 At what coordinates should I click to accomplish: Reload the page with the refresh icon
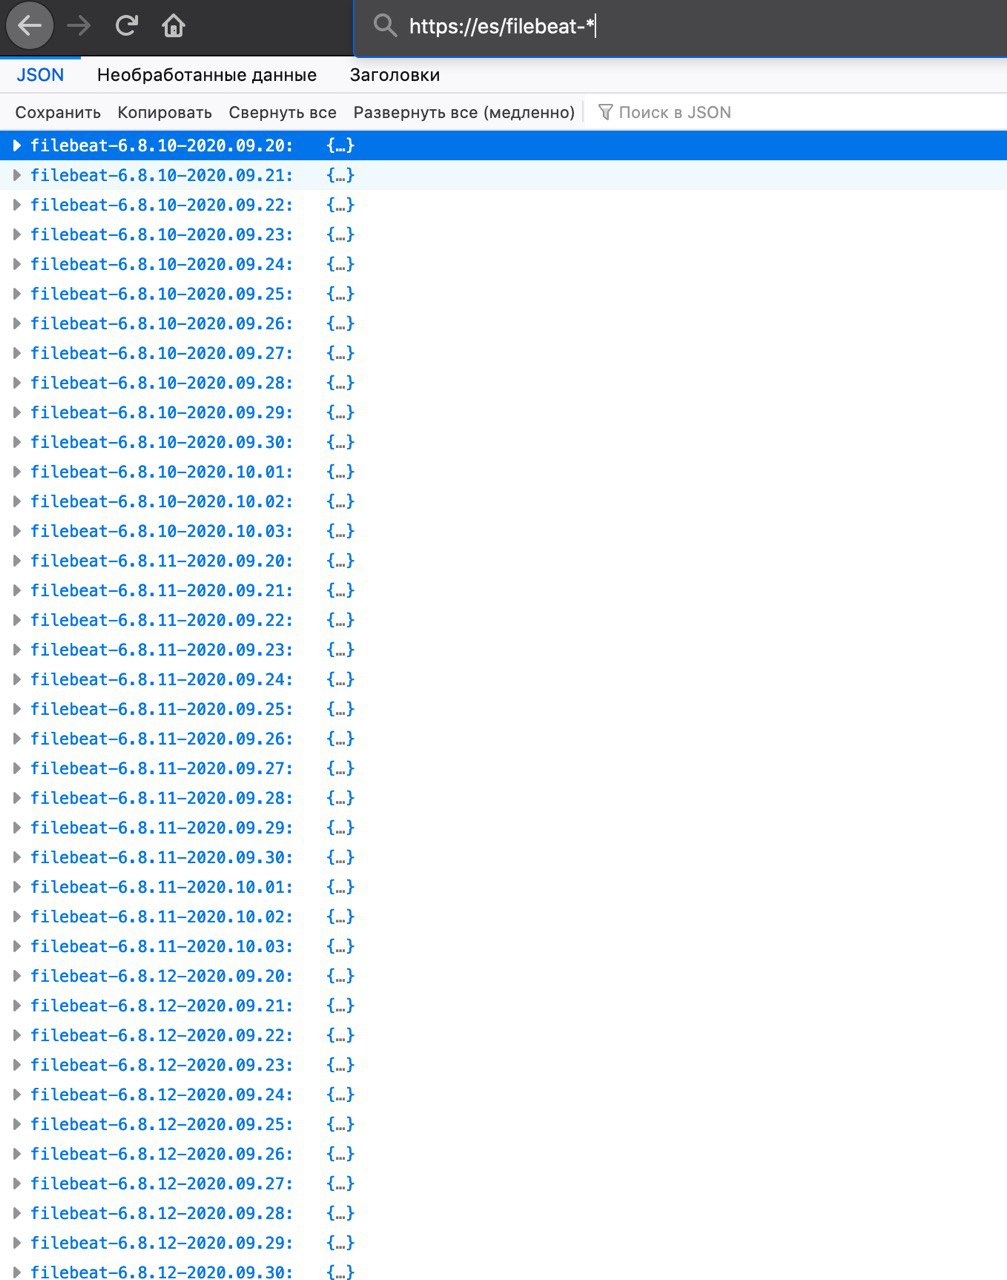point(126,26)
